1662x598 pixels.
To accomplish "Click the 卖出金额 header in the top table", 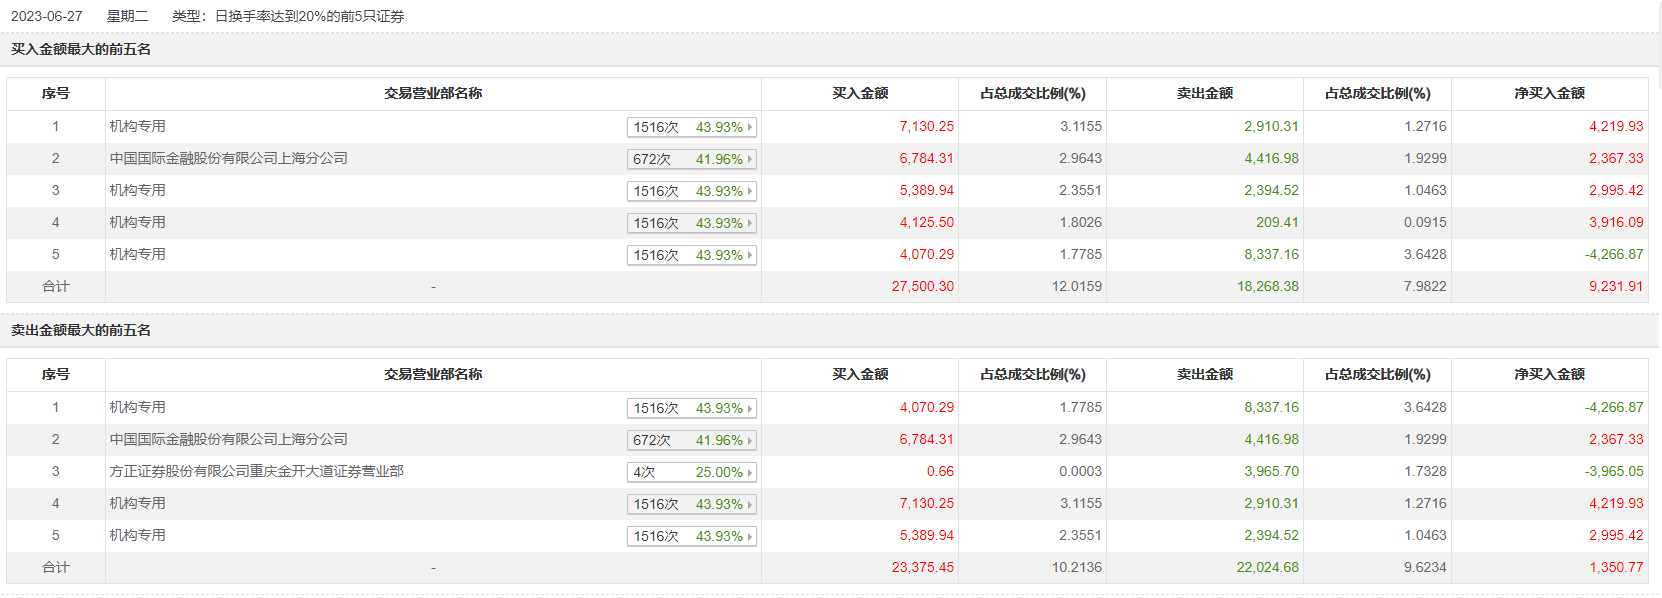I will pos(1205,93).
